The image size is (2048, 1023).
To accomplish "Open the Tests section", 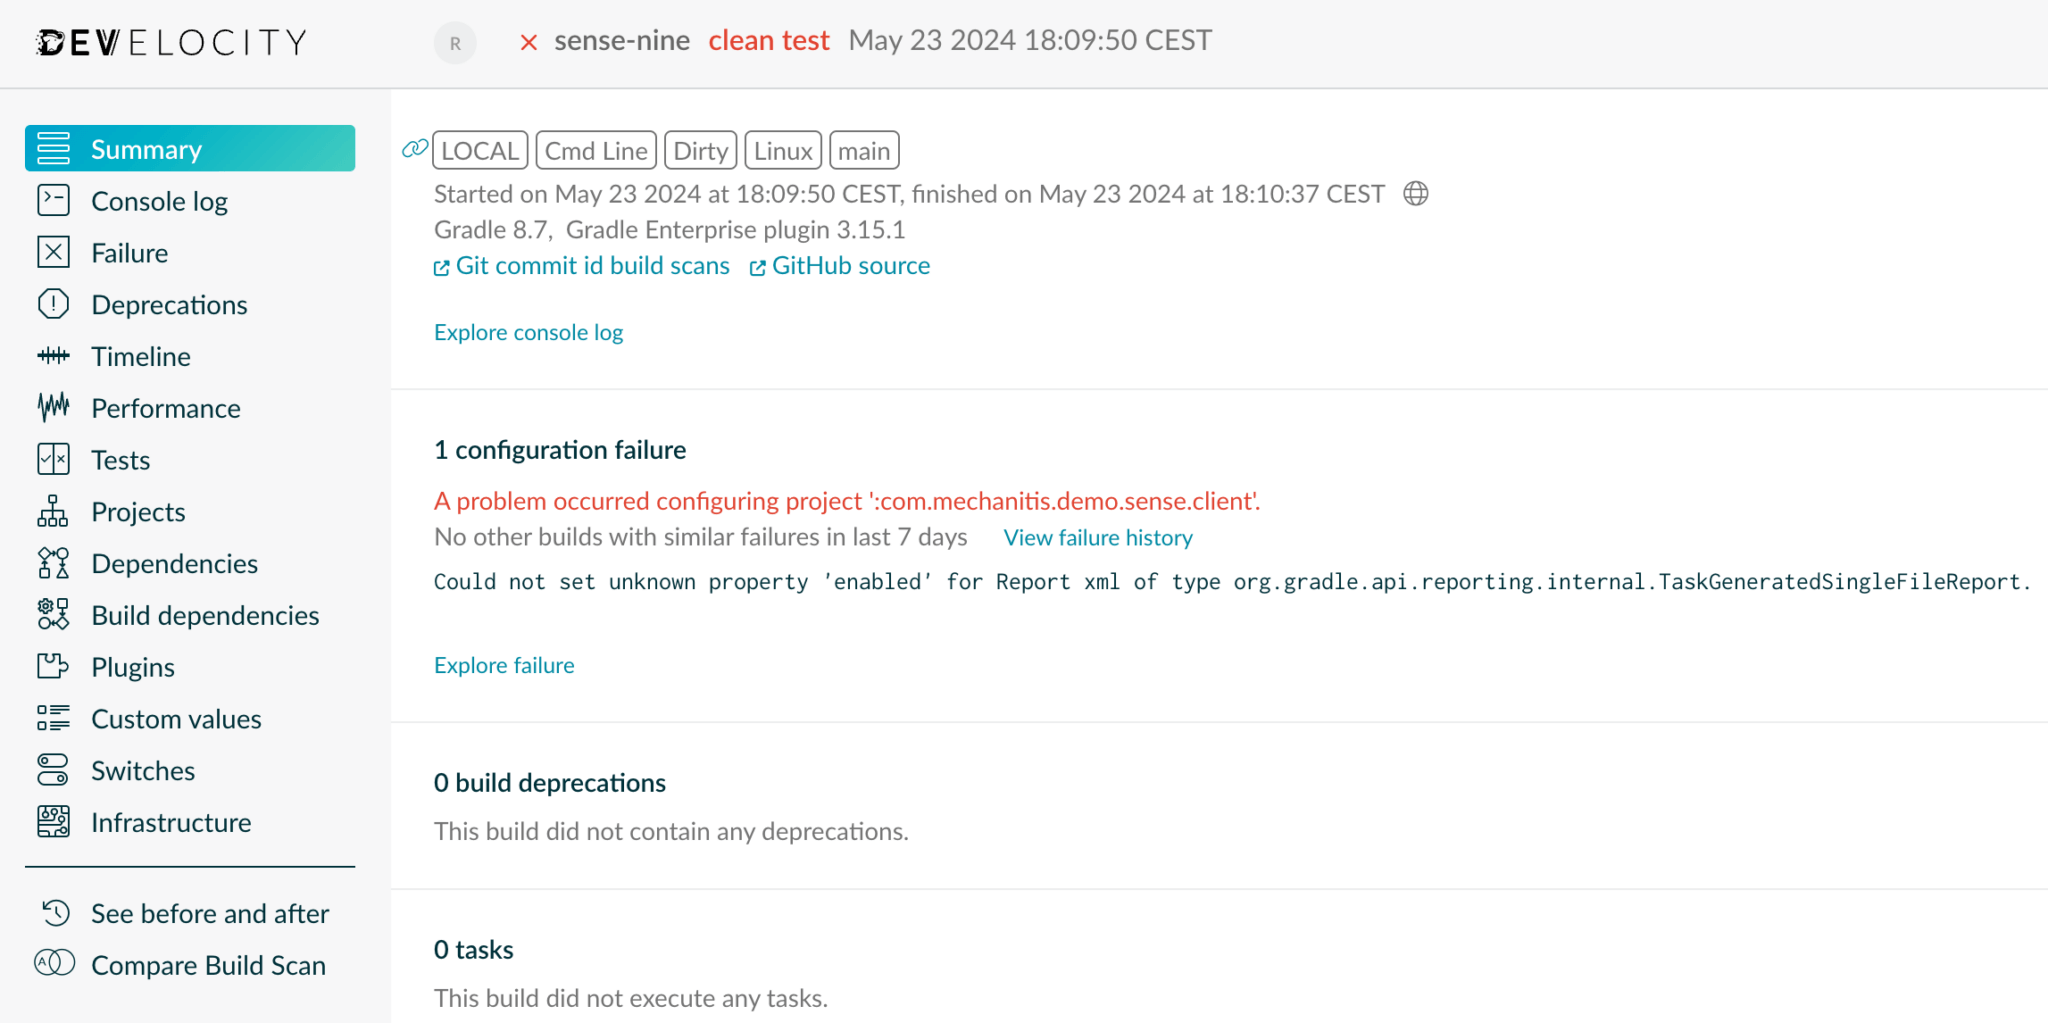I will [x=120, y=460].
